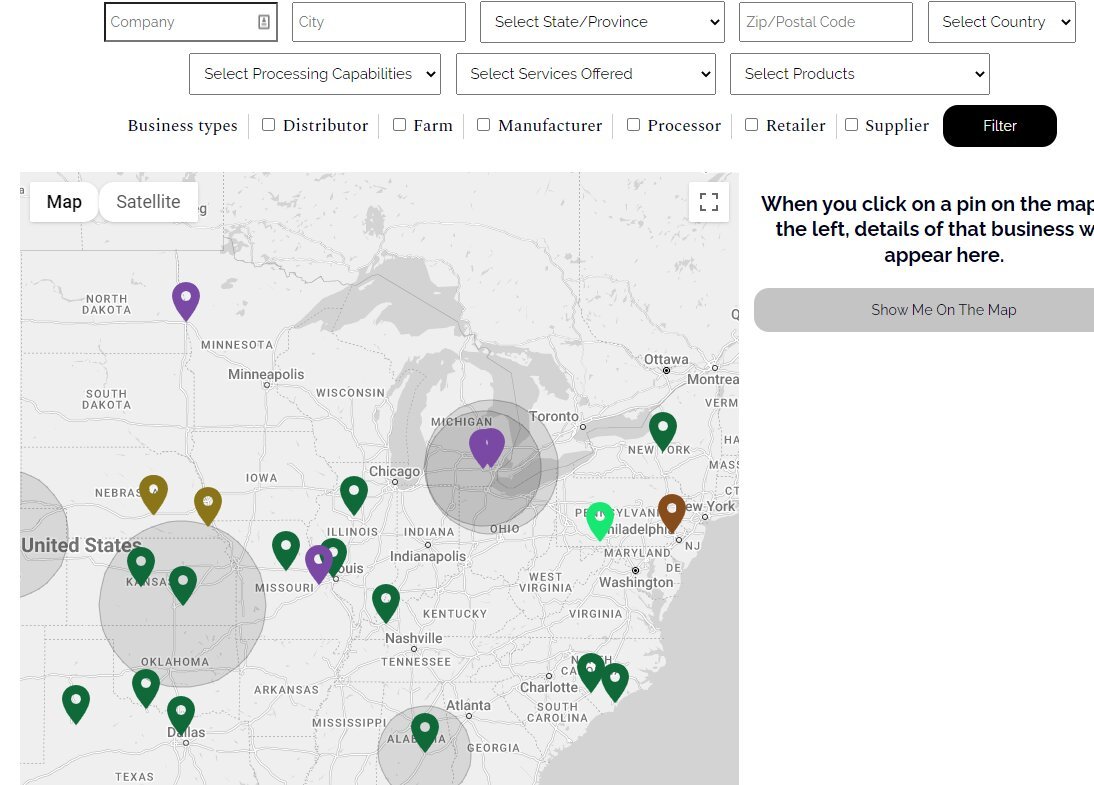Open the Select State/Province dropdown
Image resolution: width=1094 pixels, height=785 pixels.
(602, 22)
